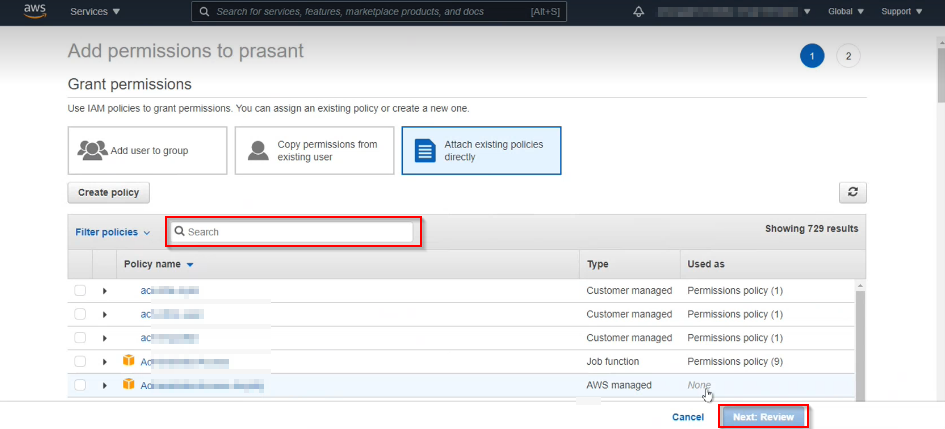Click the 'Showing 729 results' text

pyautogui.click(x=811, y=228)
